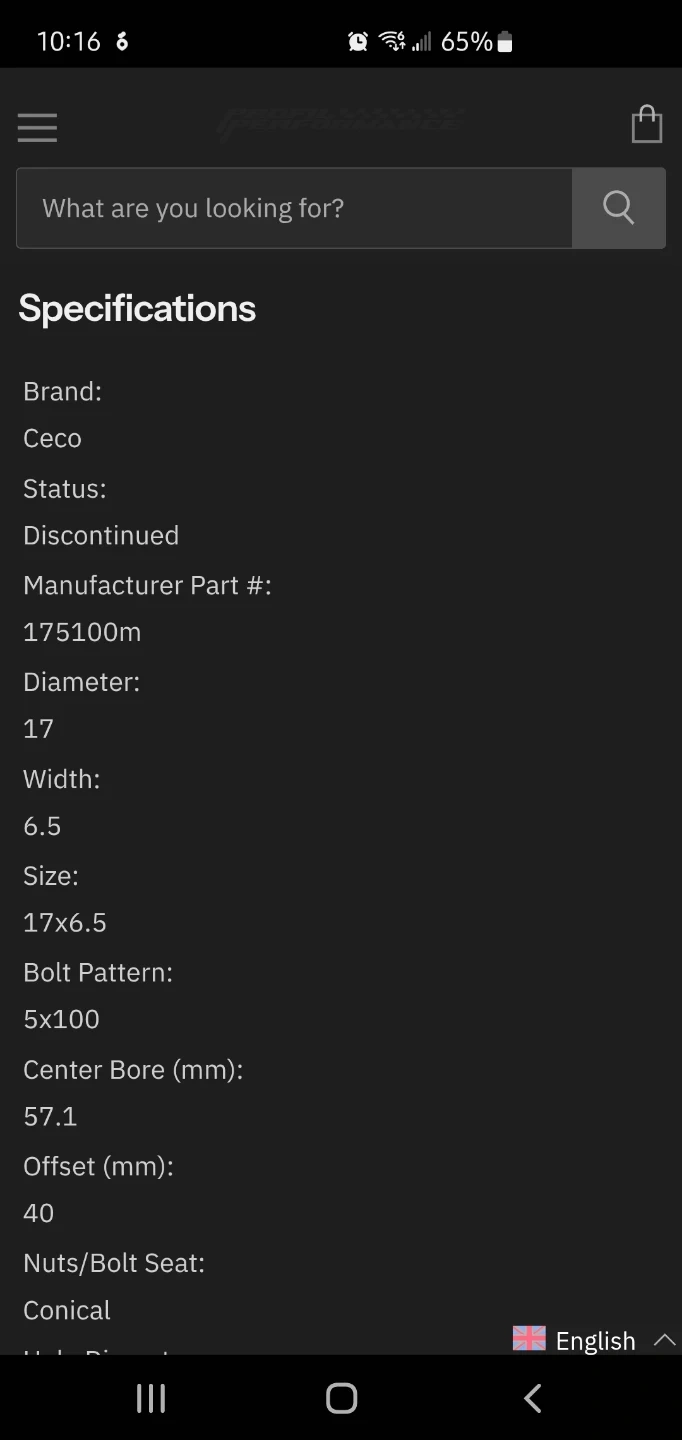Tap the alarm icon in status bar
This screenshot has height=1440, width=682.
pyautogui.click(x=358, y=41)
